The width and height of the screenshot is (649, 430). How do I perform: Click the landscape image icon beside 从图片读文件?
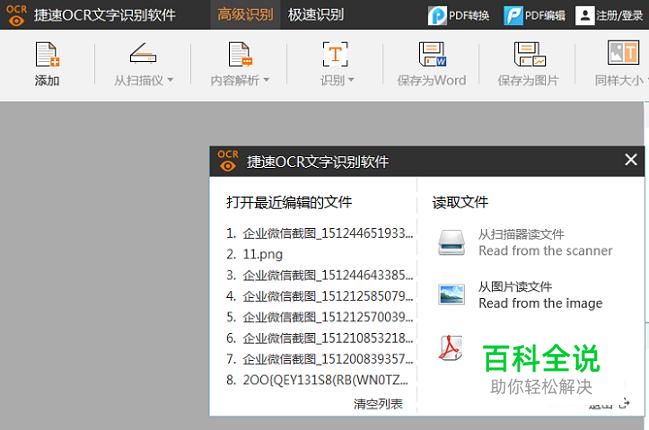(x=452, y=295)
